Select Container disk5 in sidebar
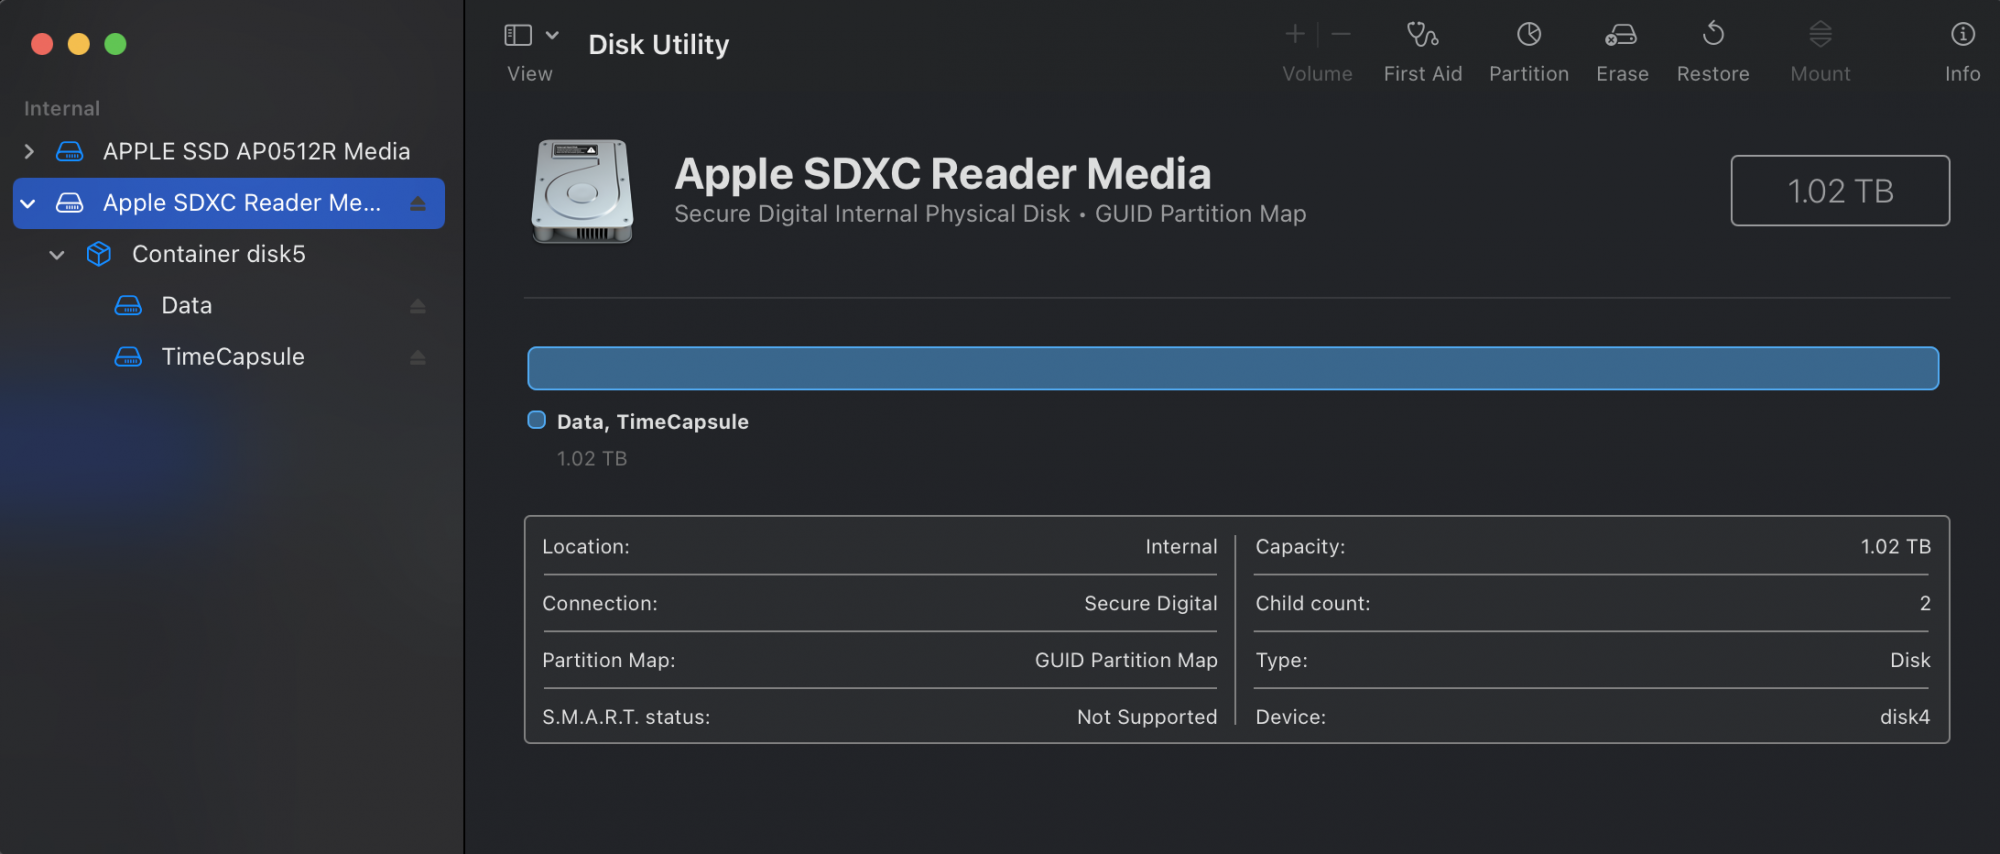The height and width of the screenshot is (854, 2000). pyautogui.click(x=219, y=254)
